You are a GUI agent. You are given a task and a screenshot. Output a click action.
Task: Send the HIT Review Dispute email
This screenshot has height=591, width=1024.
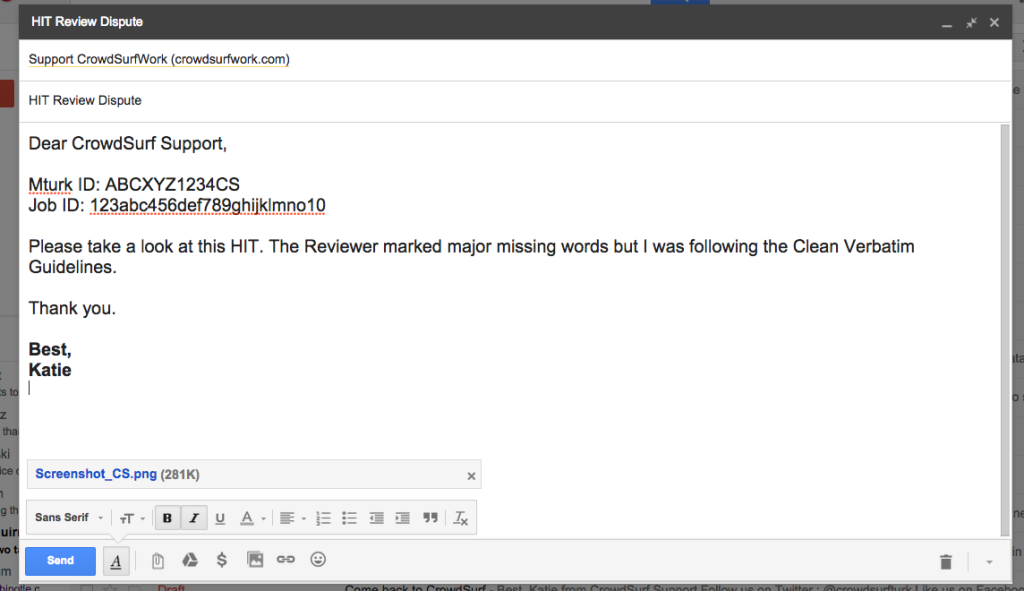60,561
